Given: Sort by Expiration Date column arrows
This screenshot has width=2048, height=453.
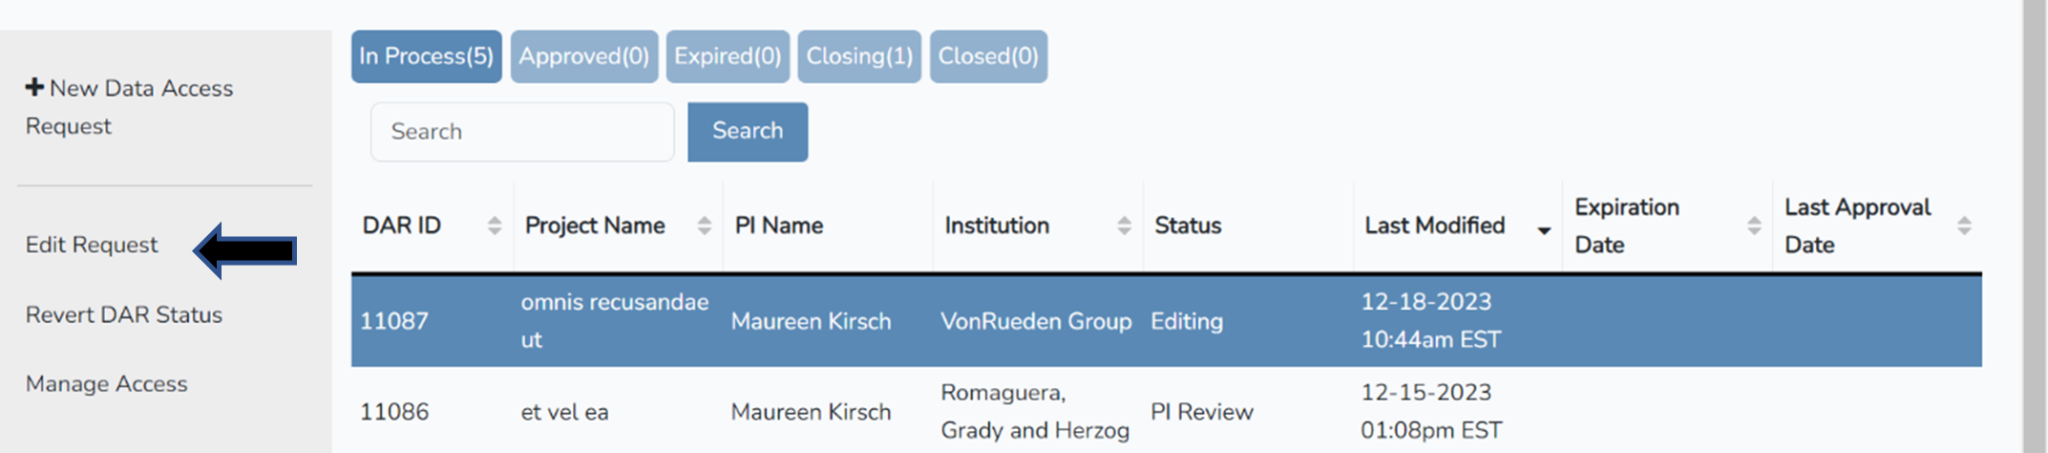Looking at the screenshot, I should tap(1754, 226).
